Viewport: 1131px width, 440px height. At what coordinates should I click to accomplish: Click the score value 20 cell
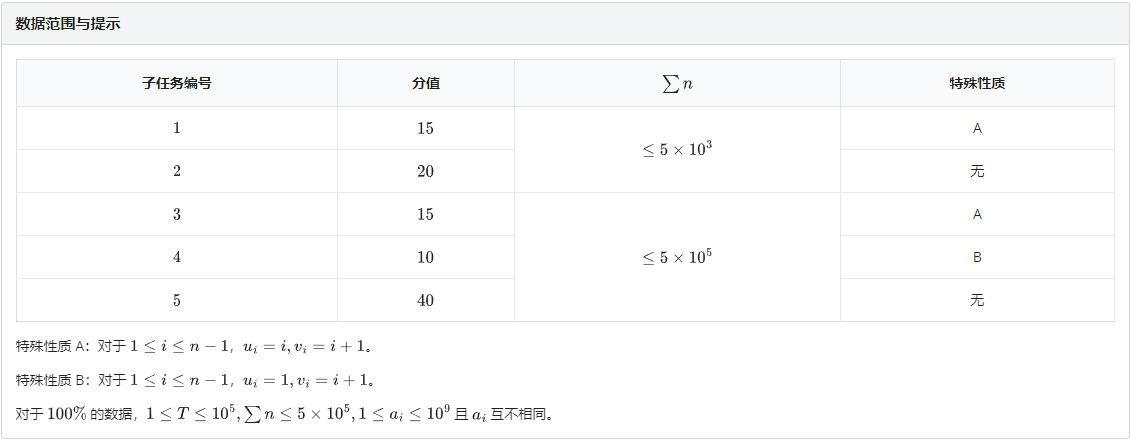pos(426,171)
